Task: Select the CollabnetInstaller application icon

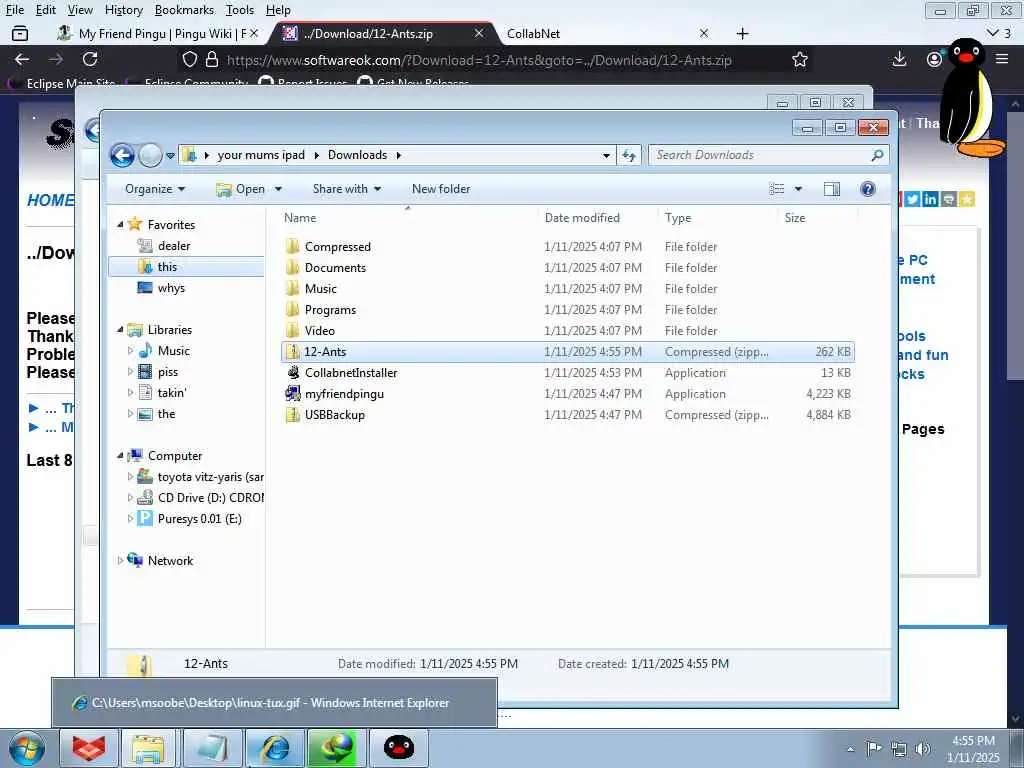Action: tap(293, 373)
